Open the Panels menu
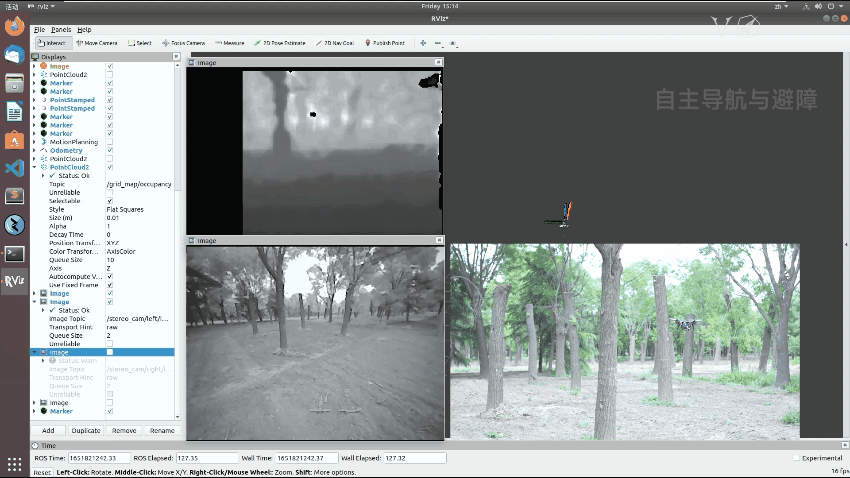 pos(60,30)
